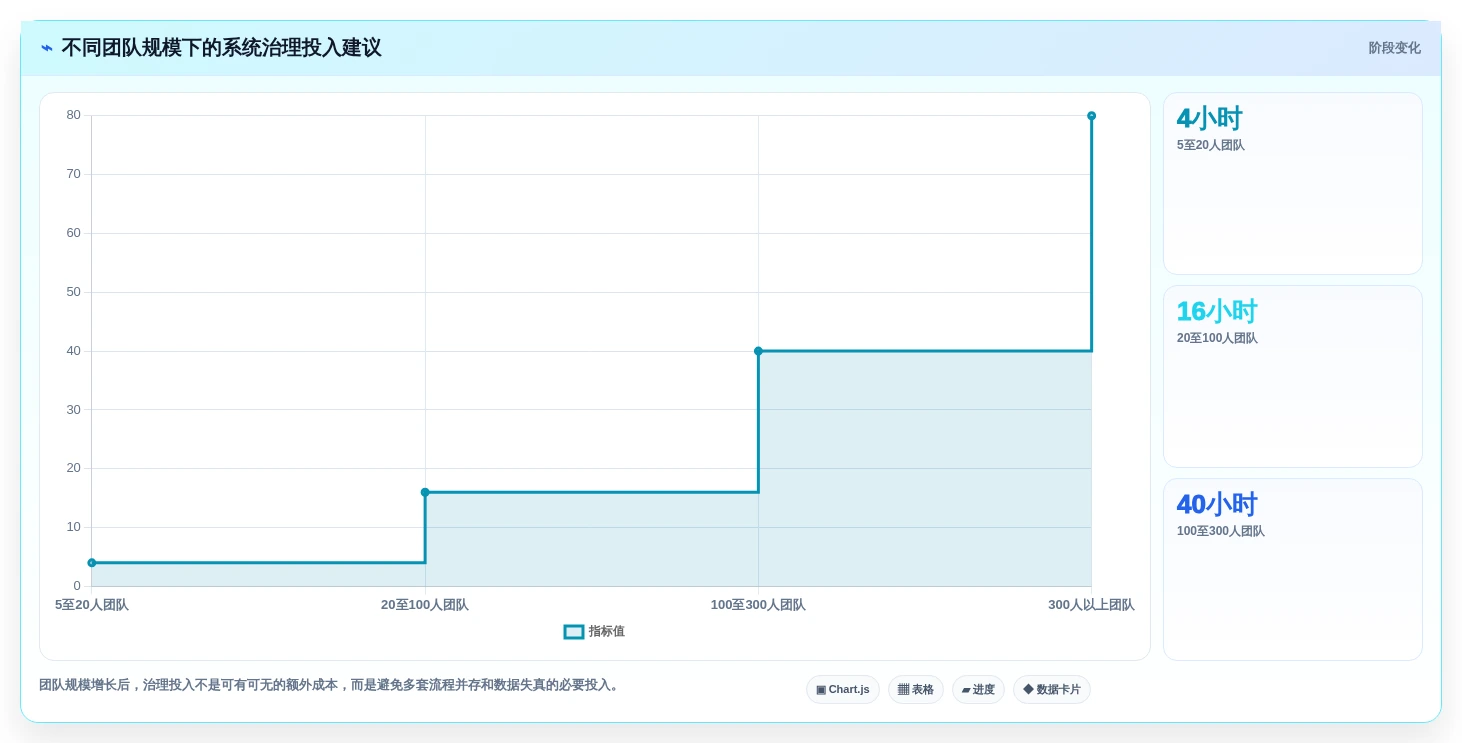Select the 表格 tag chip

tap(916, 690)
